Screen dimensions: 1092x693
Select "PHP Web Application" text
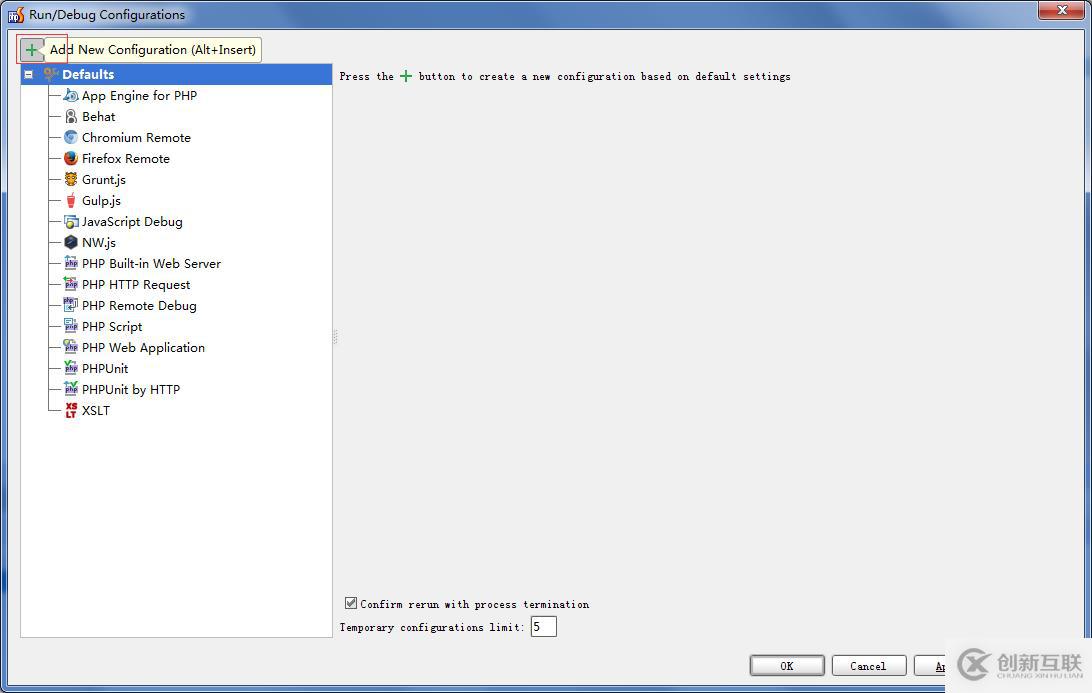(x=143, y=347)
